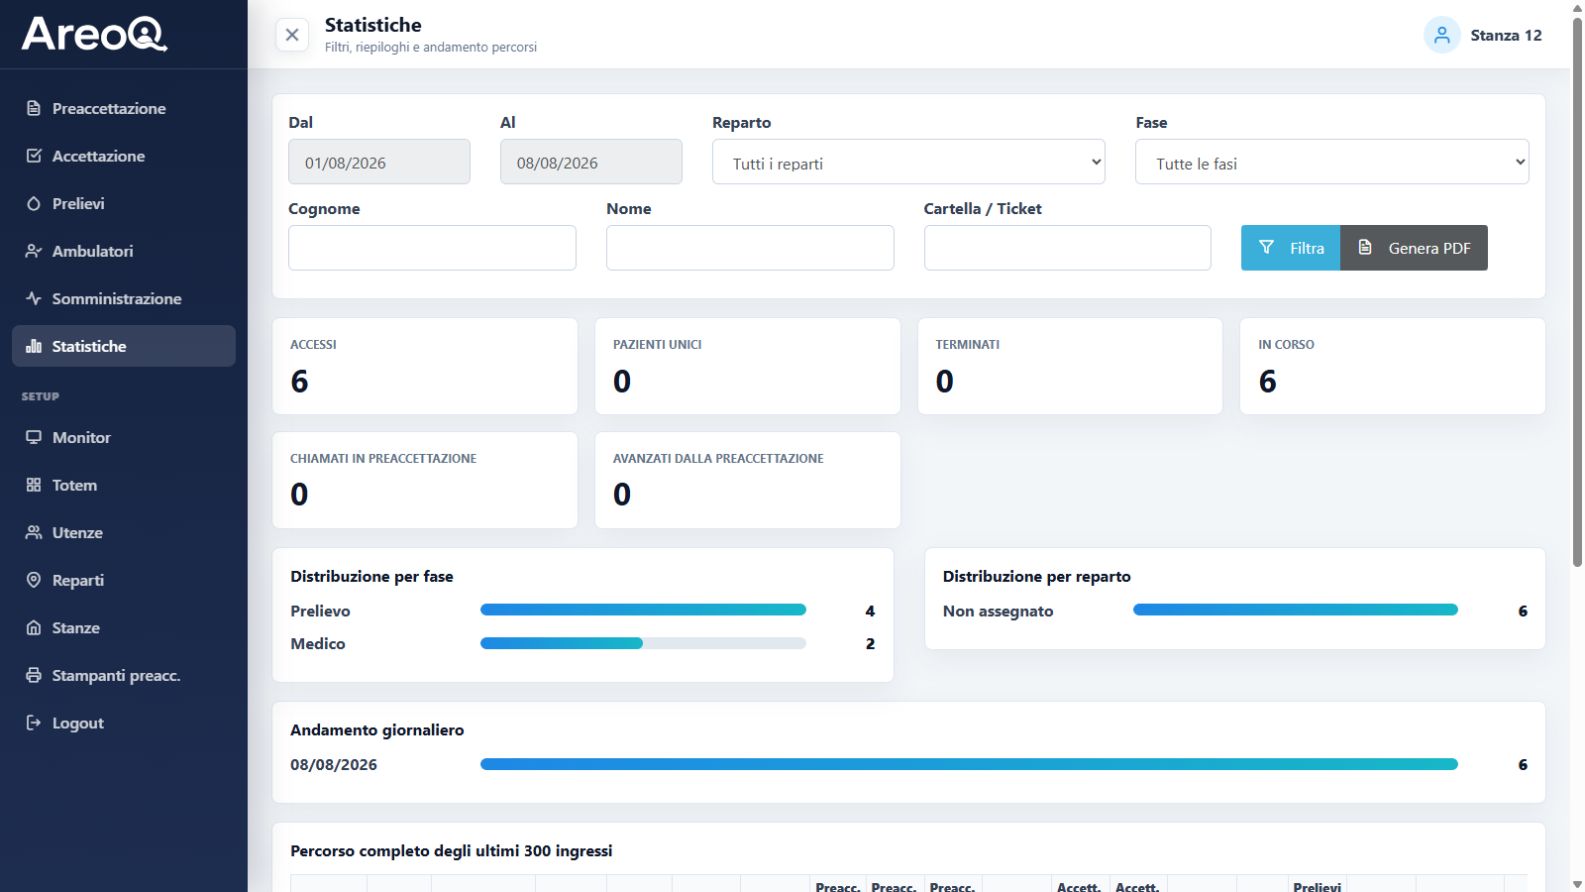The height and width of the screenshot is (892, 1585).
Task: Click the page vertical scrollbar
Action: [x=1577, y=290]
